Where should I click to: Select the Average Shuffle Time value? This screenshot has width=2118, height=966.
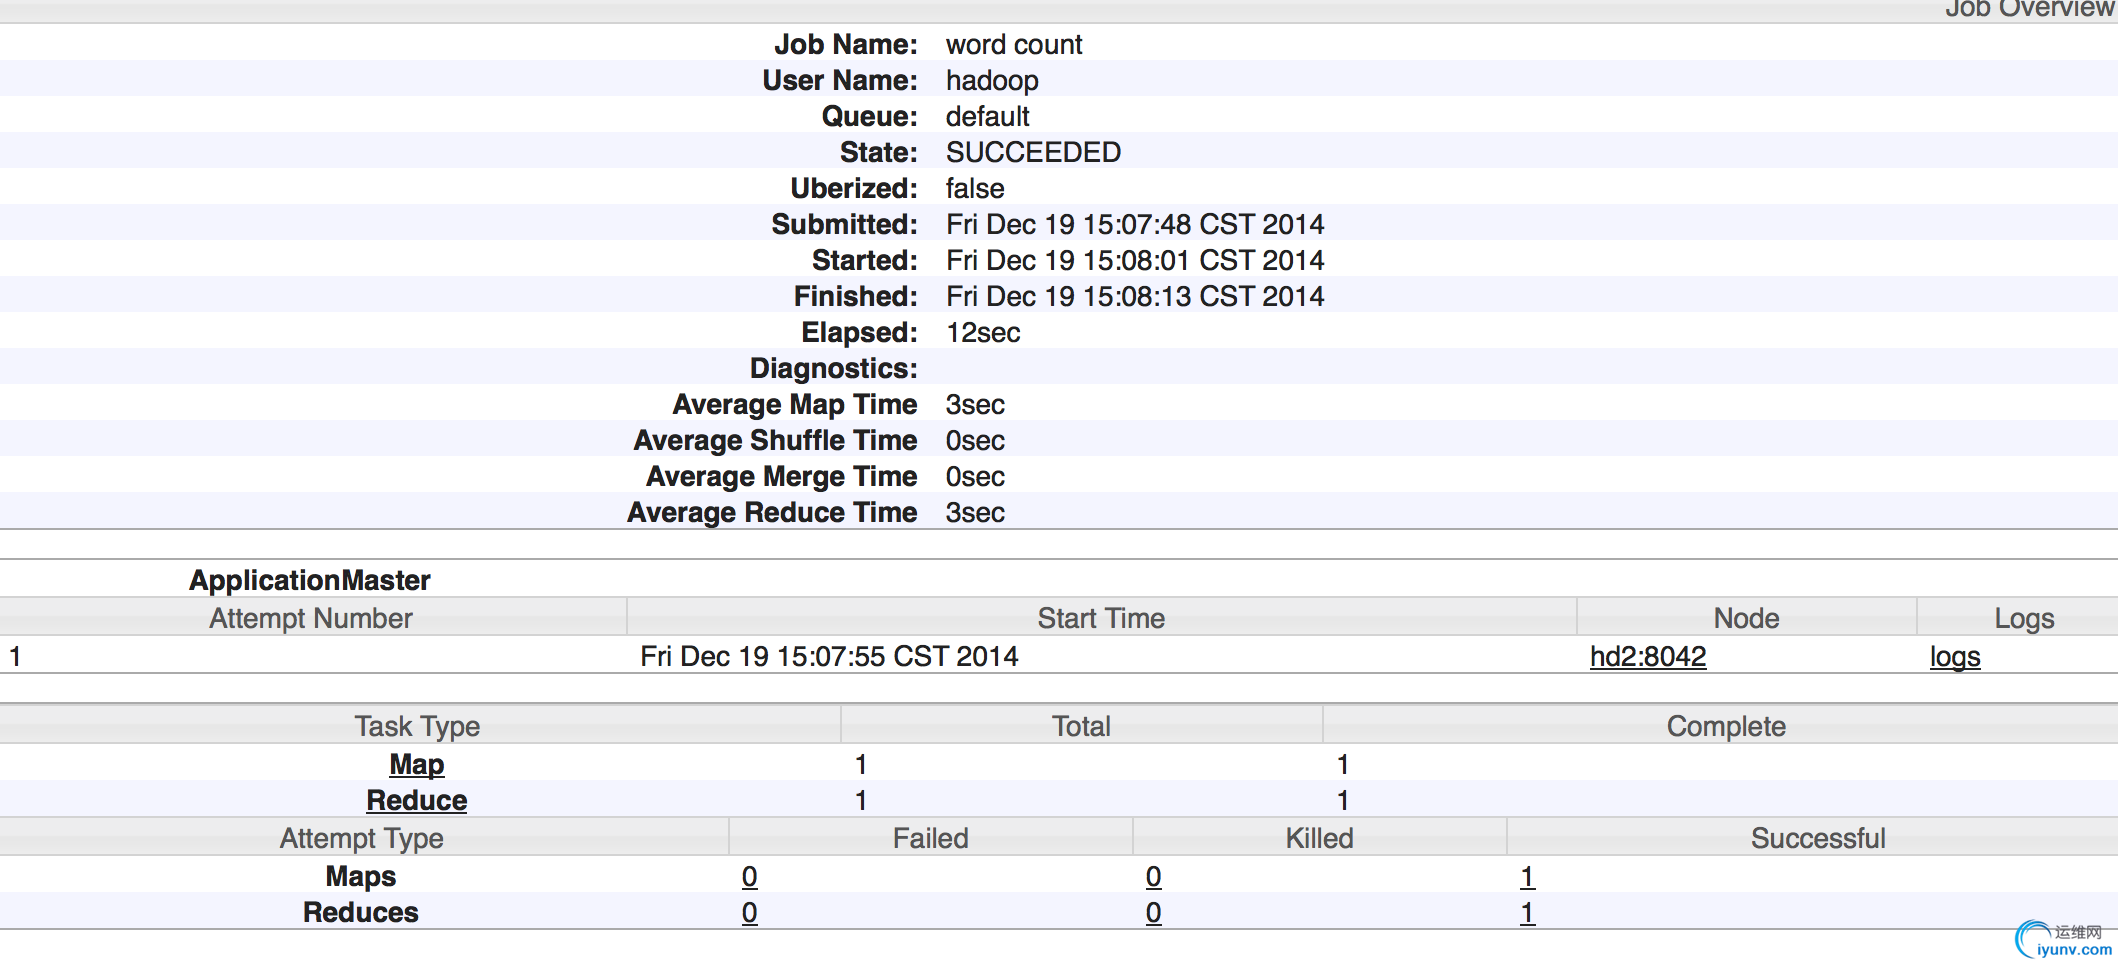click(975, 441)
